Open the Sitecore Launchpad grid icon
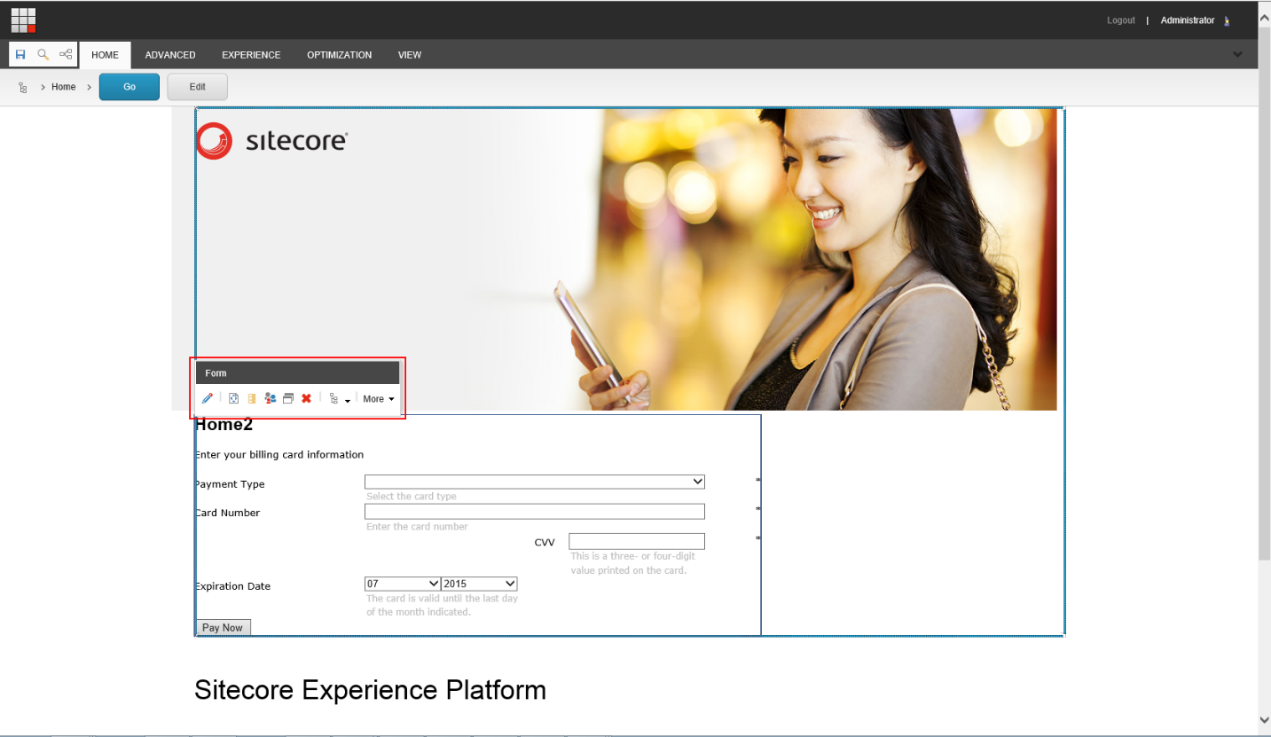The image size is (1271, 737). 23,19
